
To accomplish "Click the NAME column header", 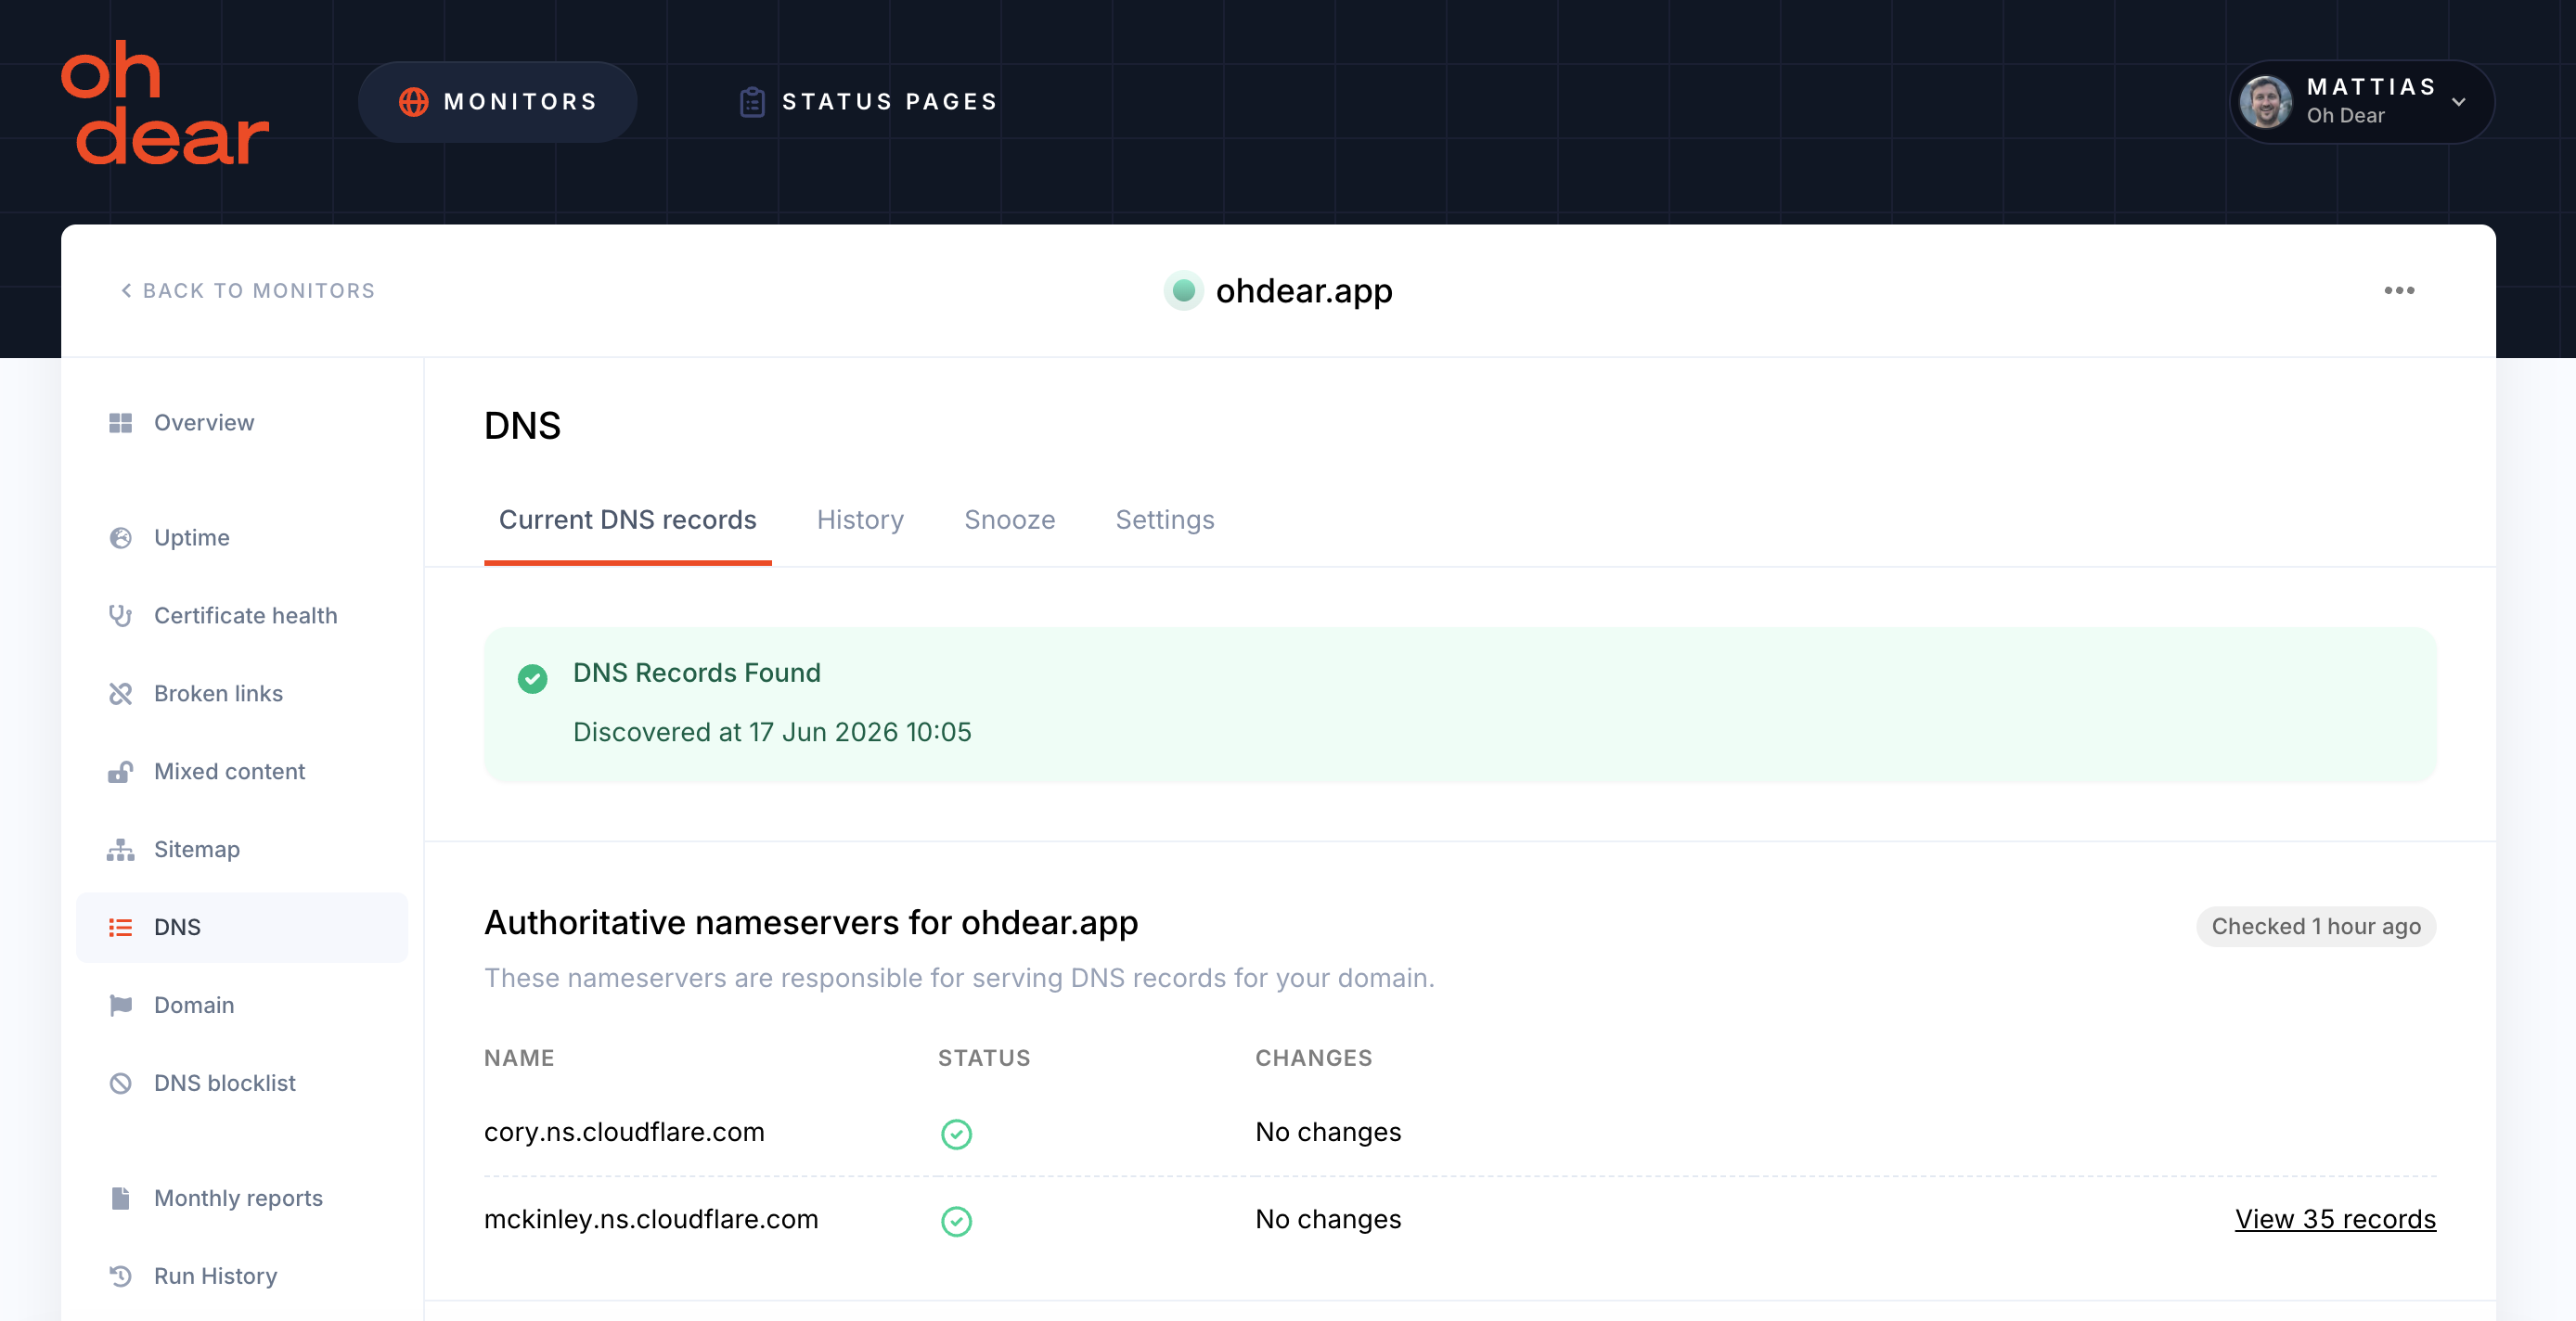I will [x=519, y=1059].
